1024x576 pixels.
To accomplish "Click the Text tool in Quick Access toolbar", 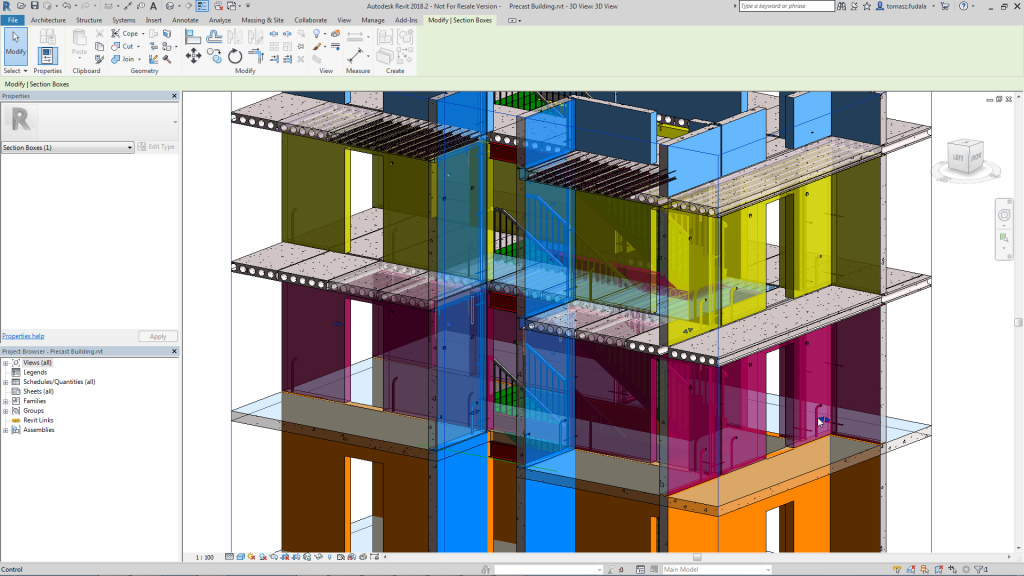I will click(153, 6).
